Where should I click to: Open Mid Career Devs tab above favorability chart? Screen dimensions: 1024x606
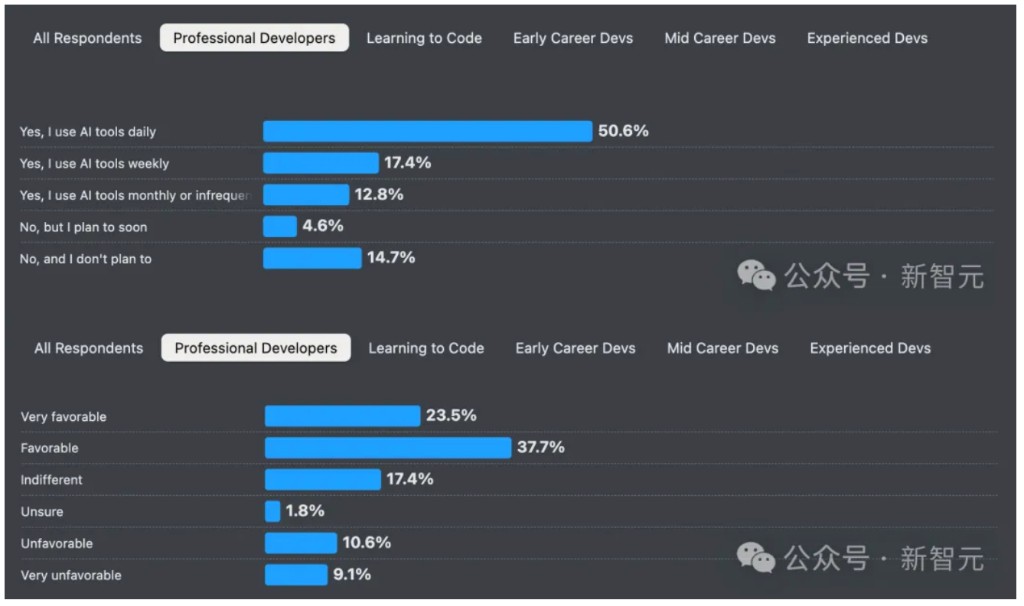722,348
